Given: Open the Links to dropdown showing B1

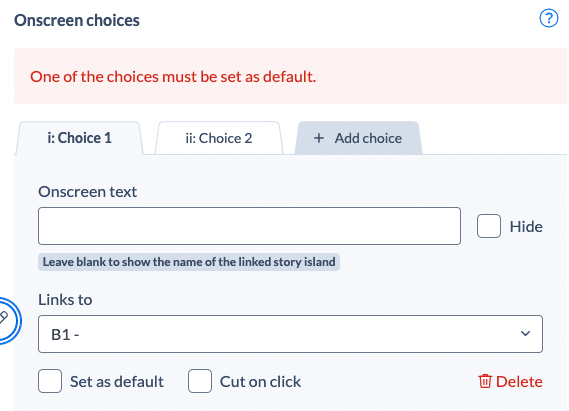Looking at the screenshot, I should pyautogui.click(x=290, y=334).
